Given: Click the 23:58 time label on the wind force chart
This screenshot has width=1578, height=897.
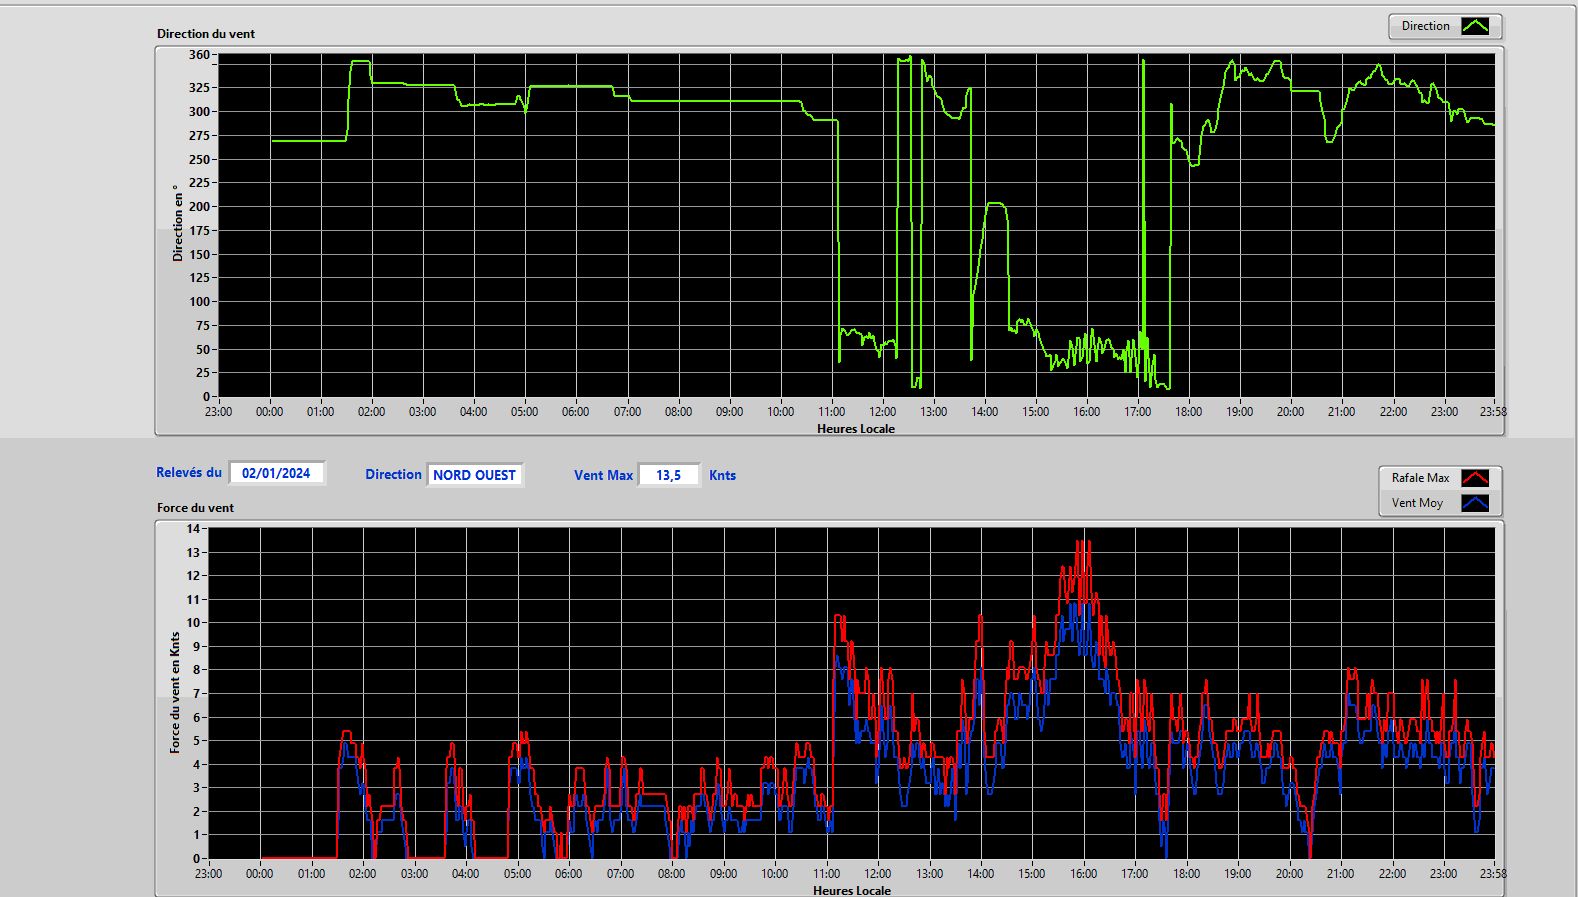Looking at the screenshot, I should (x=1493, y=874).
